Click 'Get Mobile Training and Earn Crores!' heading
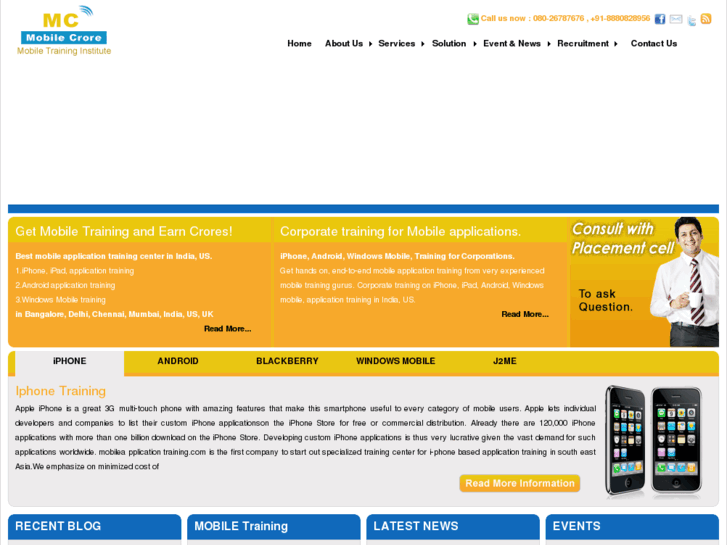Screen dimensions: 727x545 (x=124, y=231)
